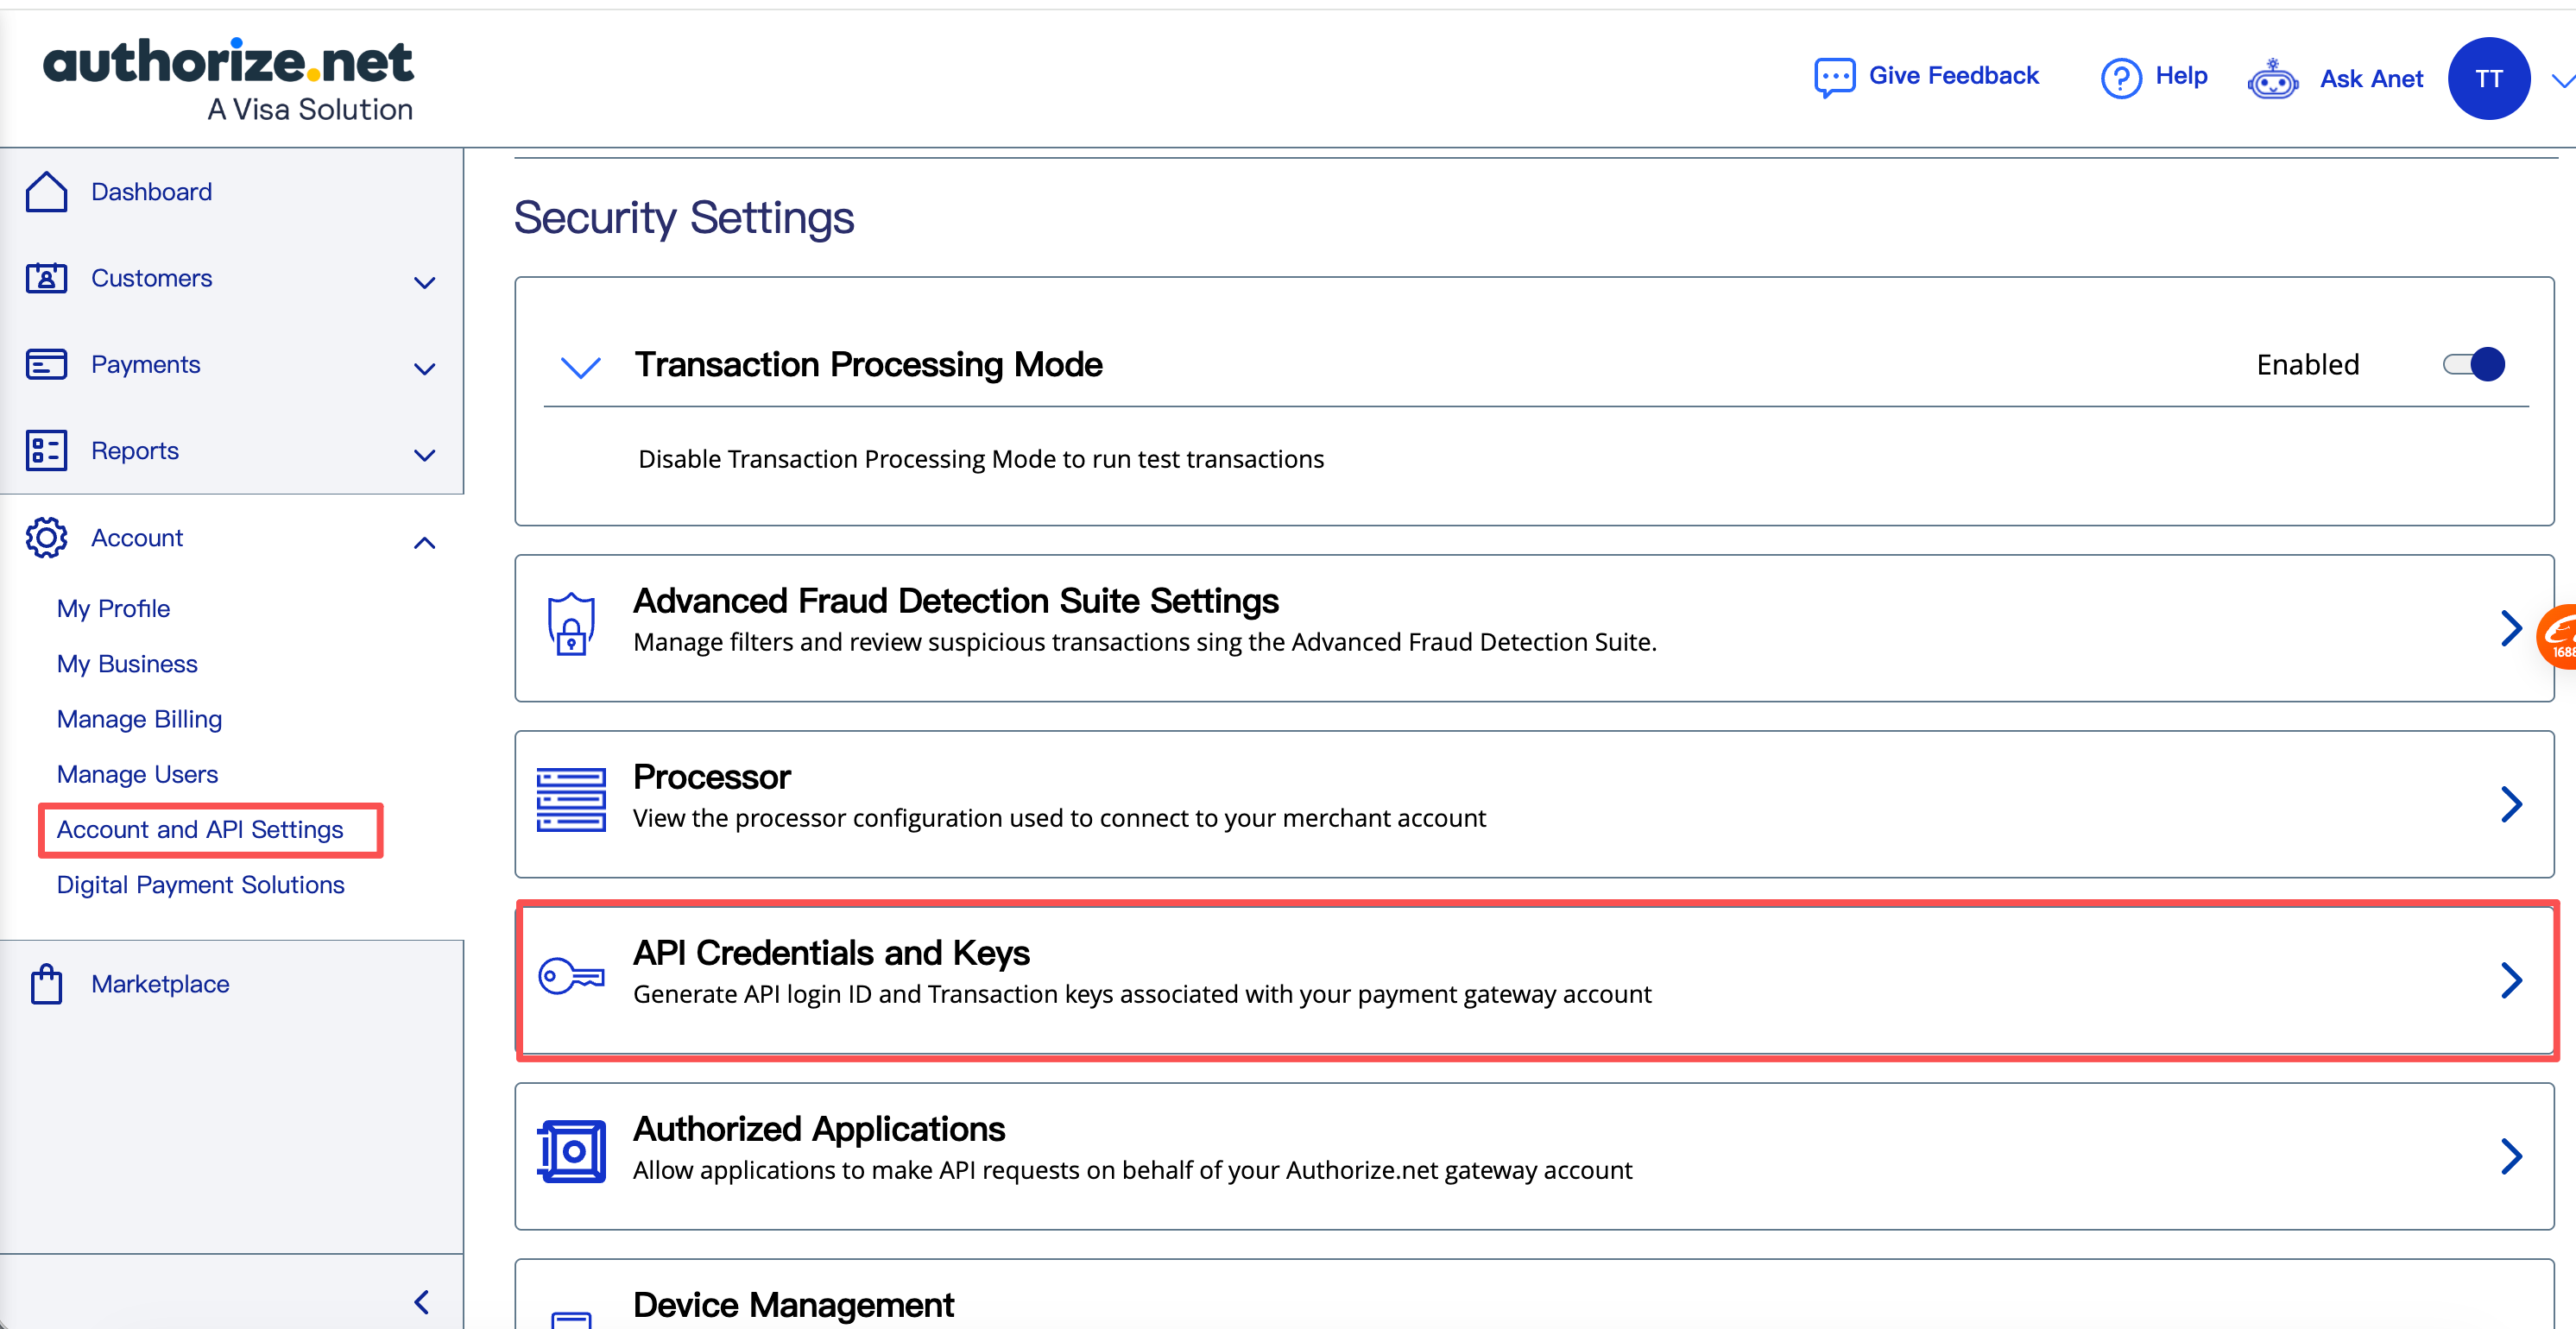The width and height of the screenshot is (2576, 1329).
Task: Go to Dashboard in sidebar
Action: [152, 192]
